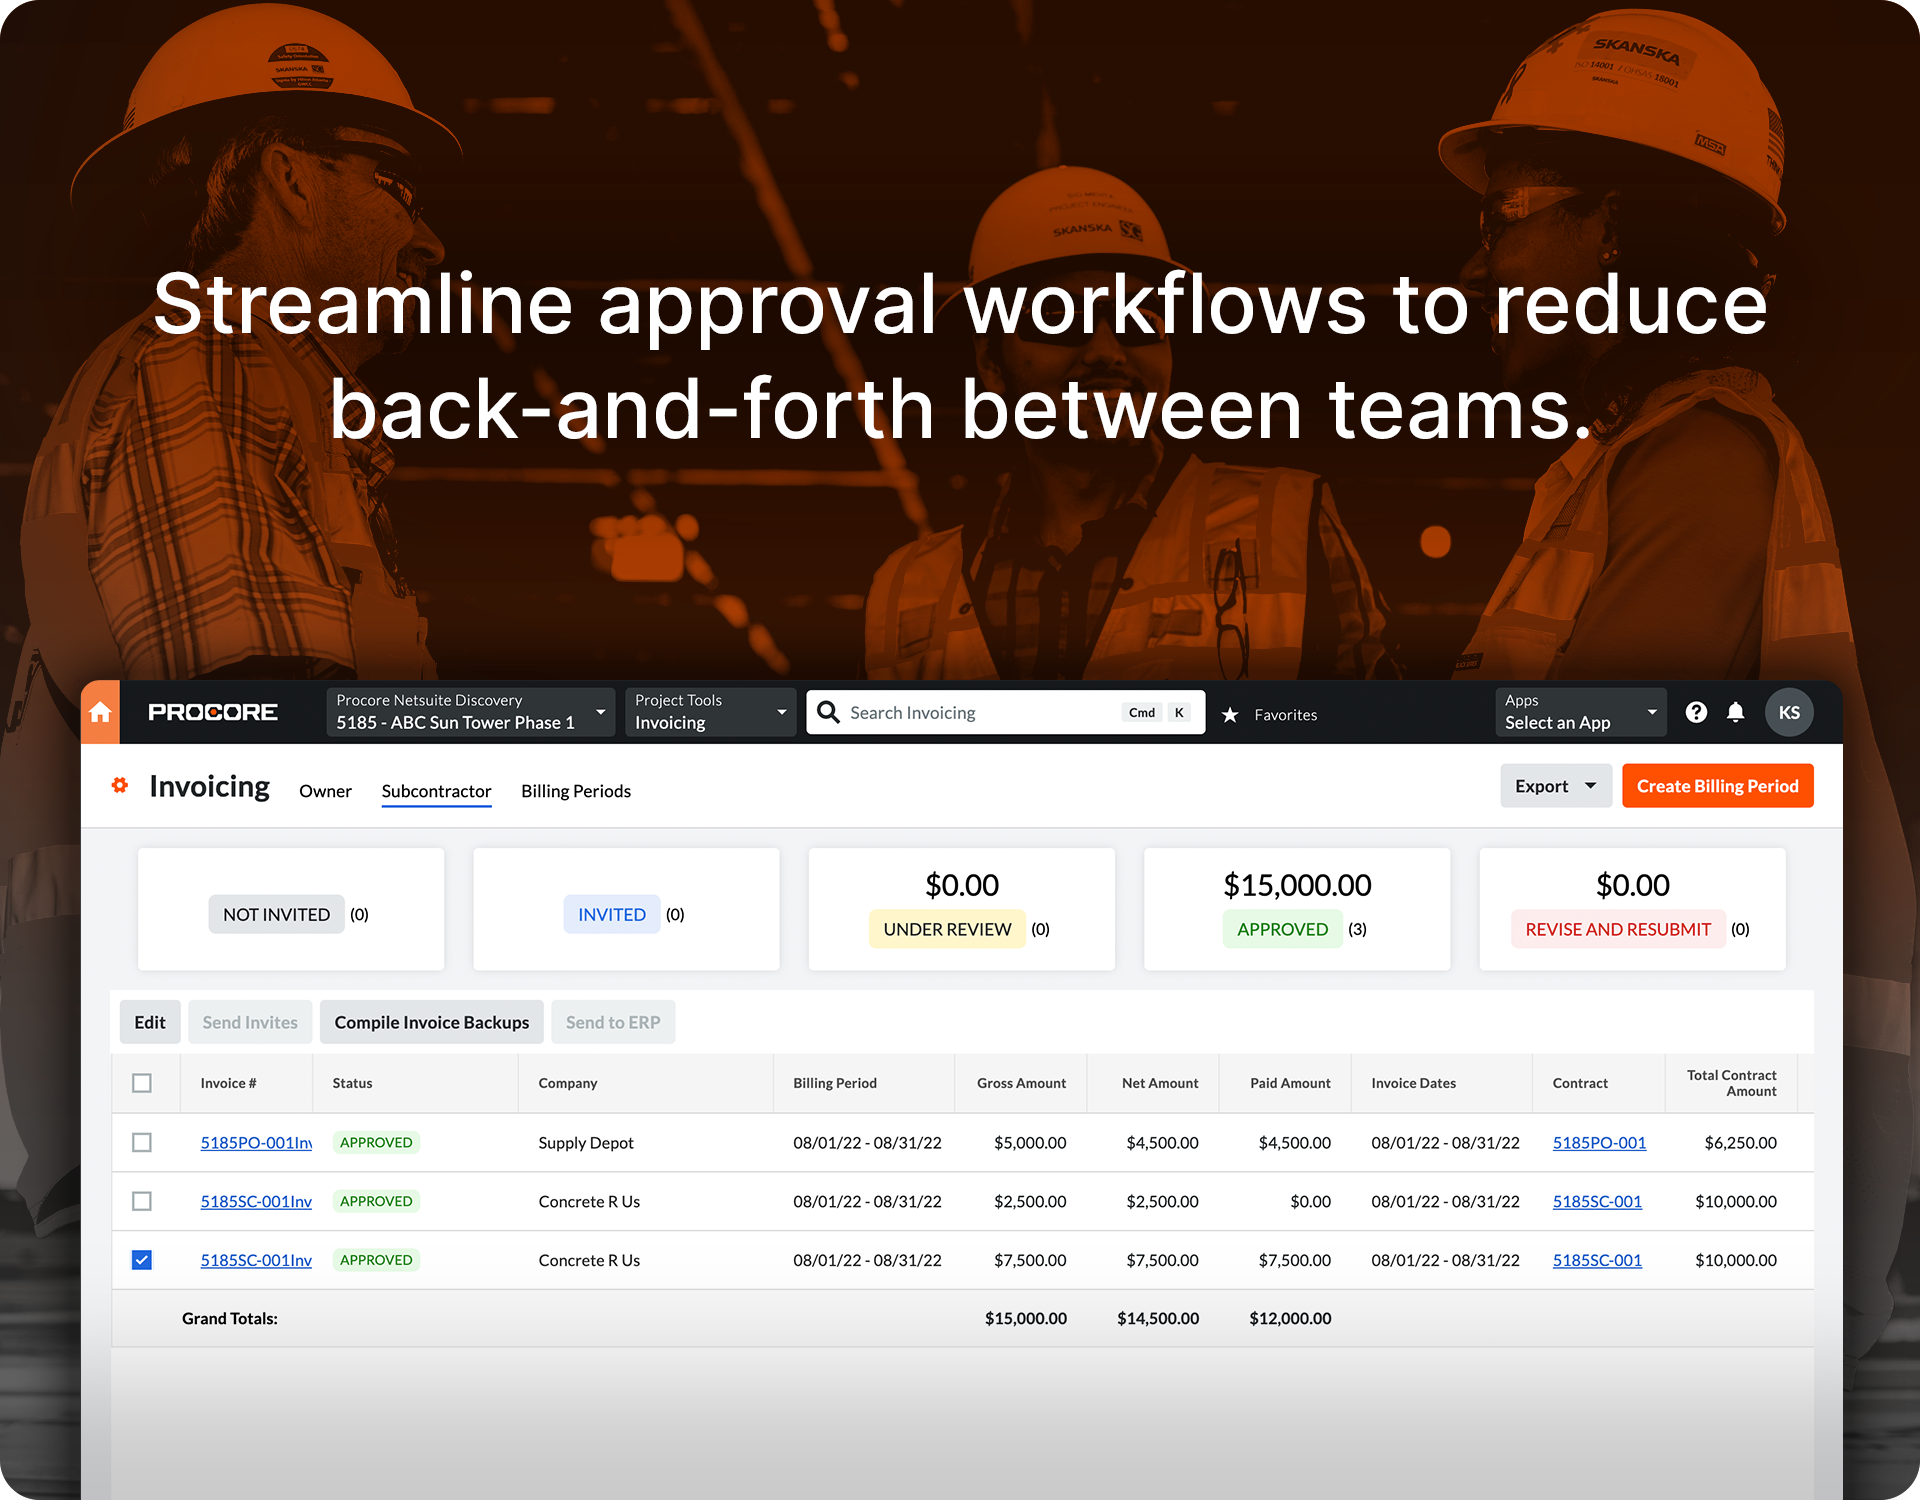Image resolution: width=1920 pixels, height=1500 pixels.
Task: Toggle the select-all header checkbox
Action: 142,1083
